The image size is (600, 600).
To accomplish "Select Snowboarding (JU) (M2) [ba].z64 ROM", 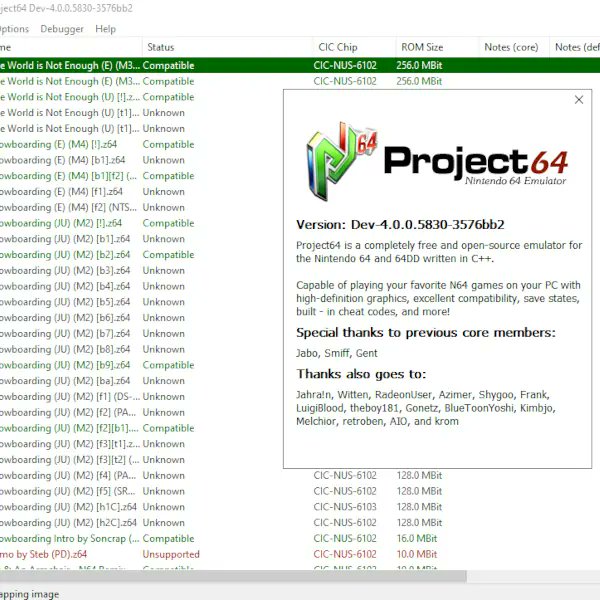I will 65,381.
